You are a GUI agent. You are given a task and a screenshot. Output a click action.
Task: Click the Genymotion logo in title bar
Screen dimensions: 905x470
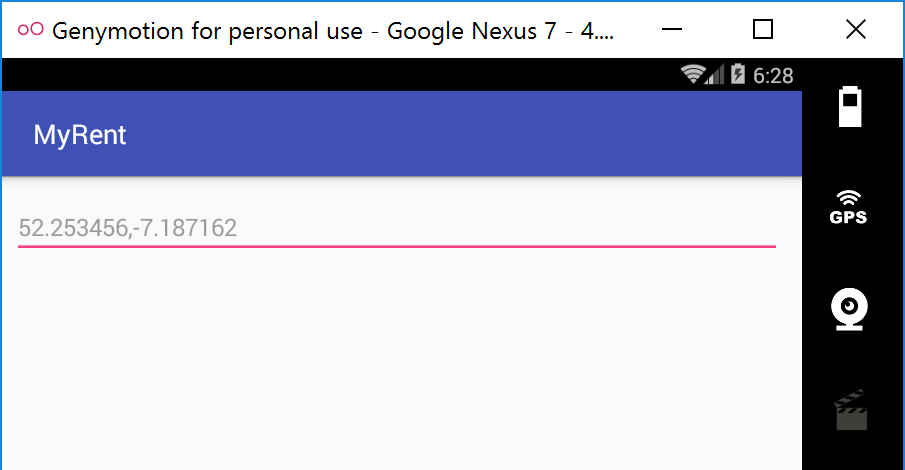pos(30,30)
